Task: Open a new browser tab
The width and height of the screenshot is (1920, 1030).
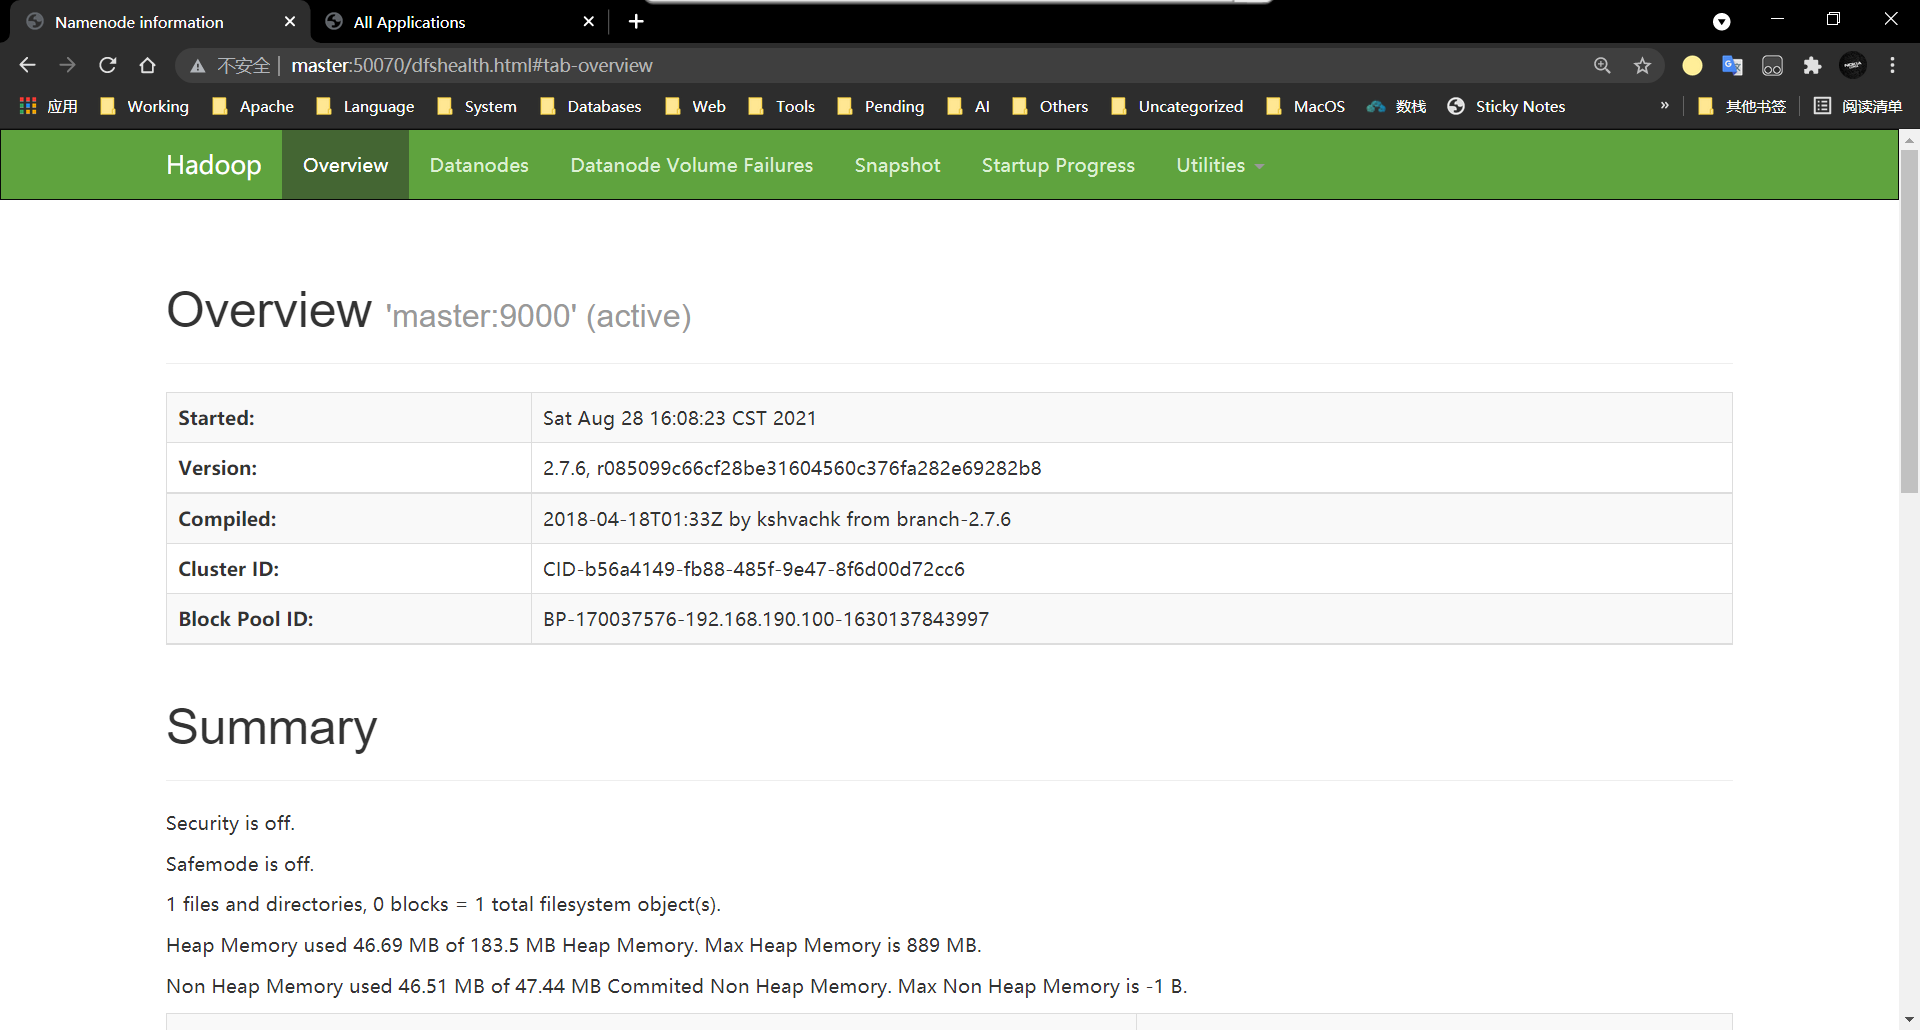Action: 636,21
